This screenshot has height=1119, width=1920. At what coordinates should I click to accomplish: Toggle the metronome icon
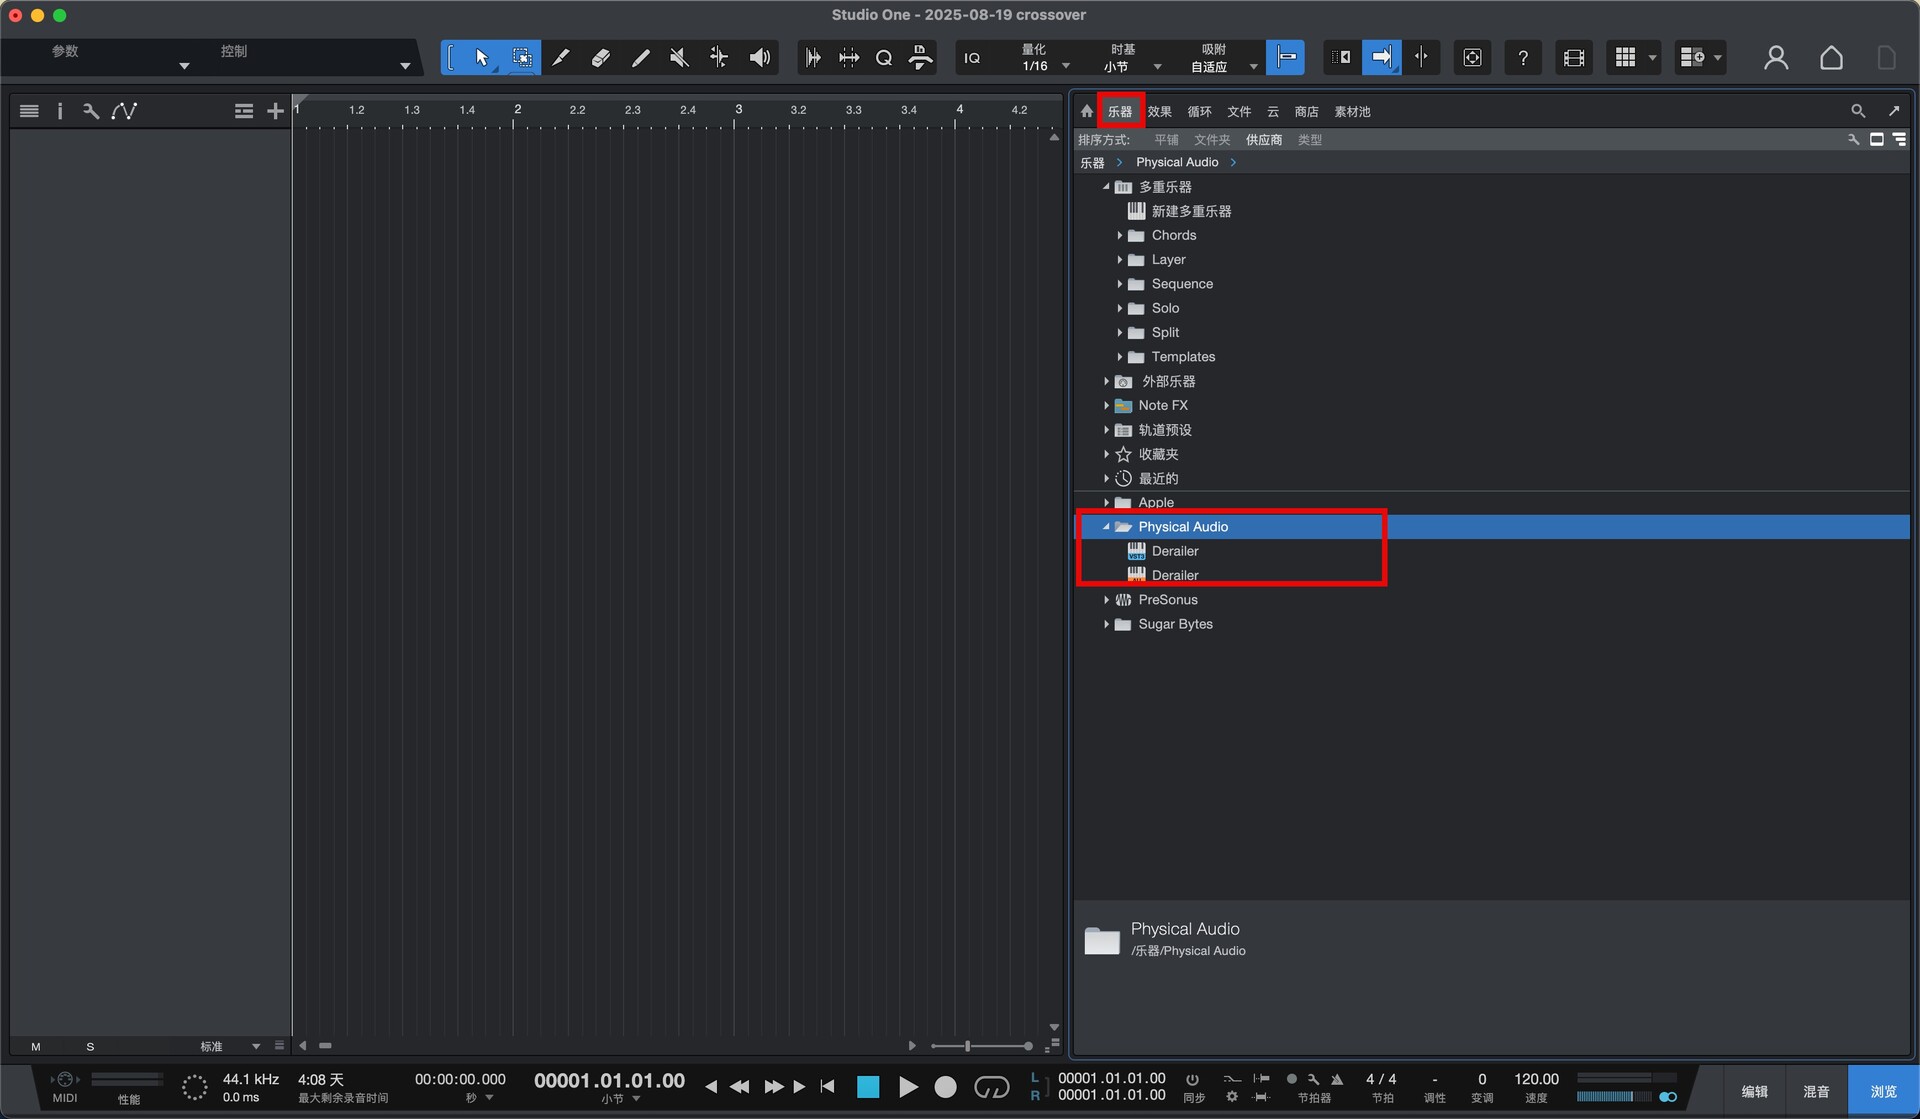(x=1337, y=1080)
